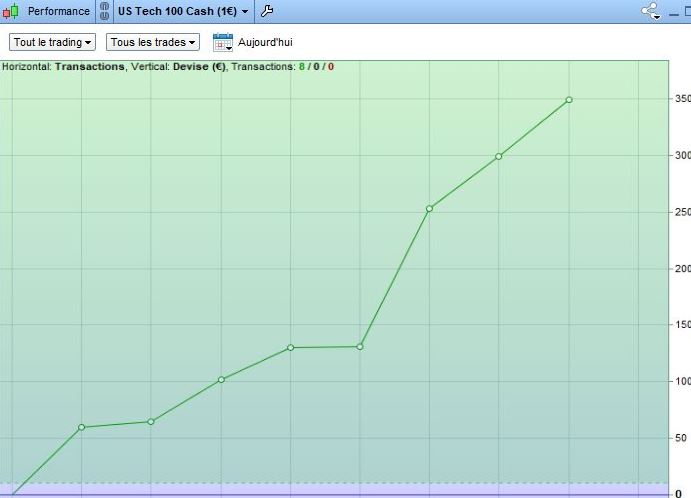Select the data point near 100
Viewport: 691px width, 498px height.
coord(221,379)
